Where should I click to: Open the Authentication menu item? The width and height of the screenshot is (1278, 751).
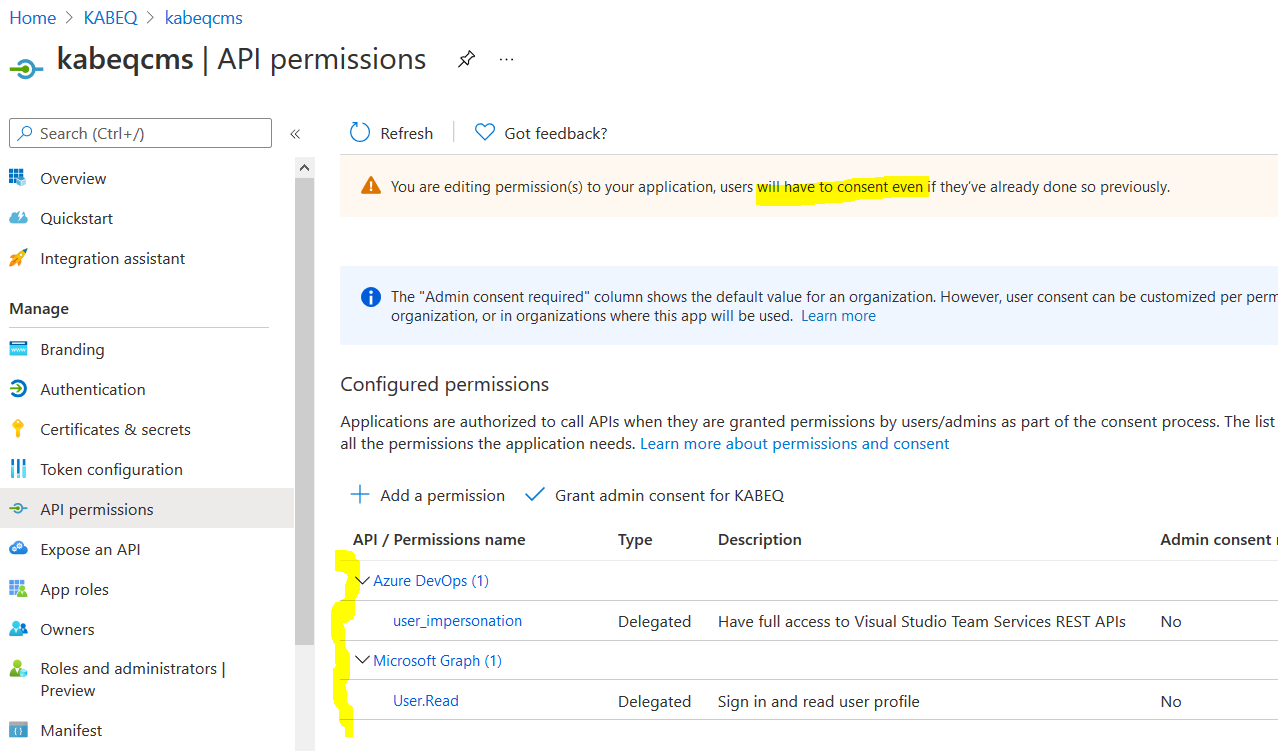[92, 389]
